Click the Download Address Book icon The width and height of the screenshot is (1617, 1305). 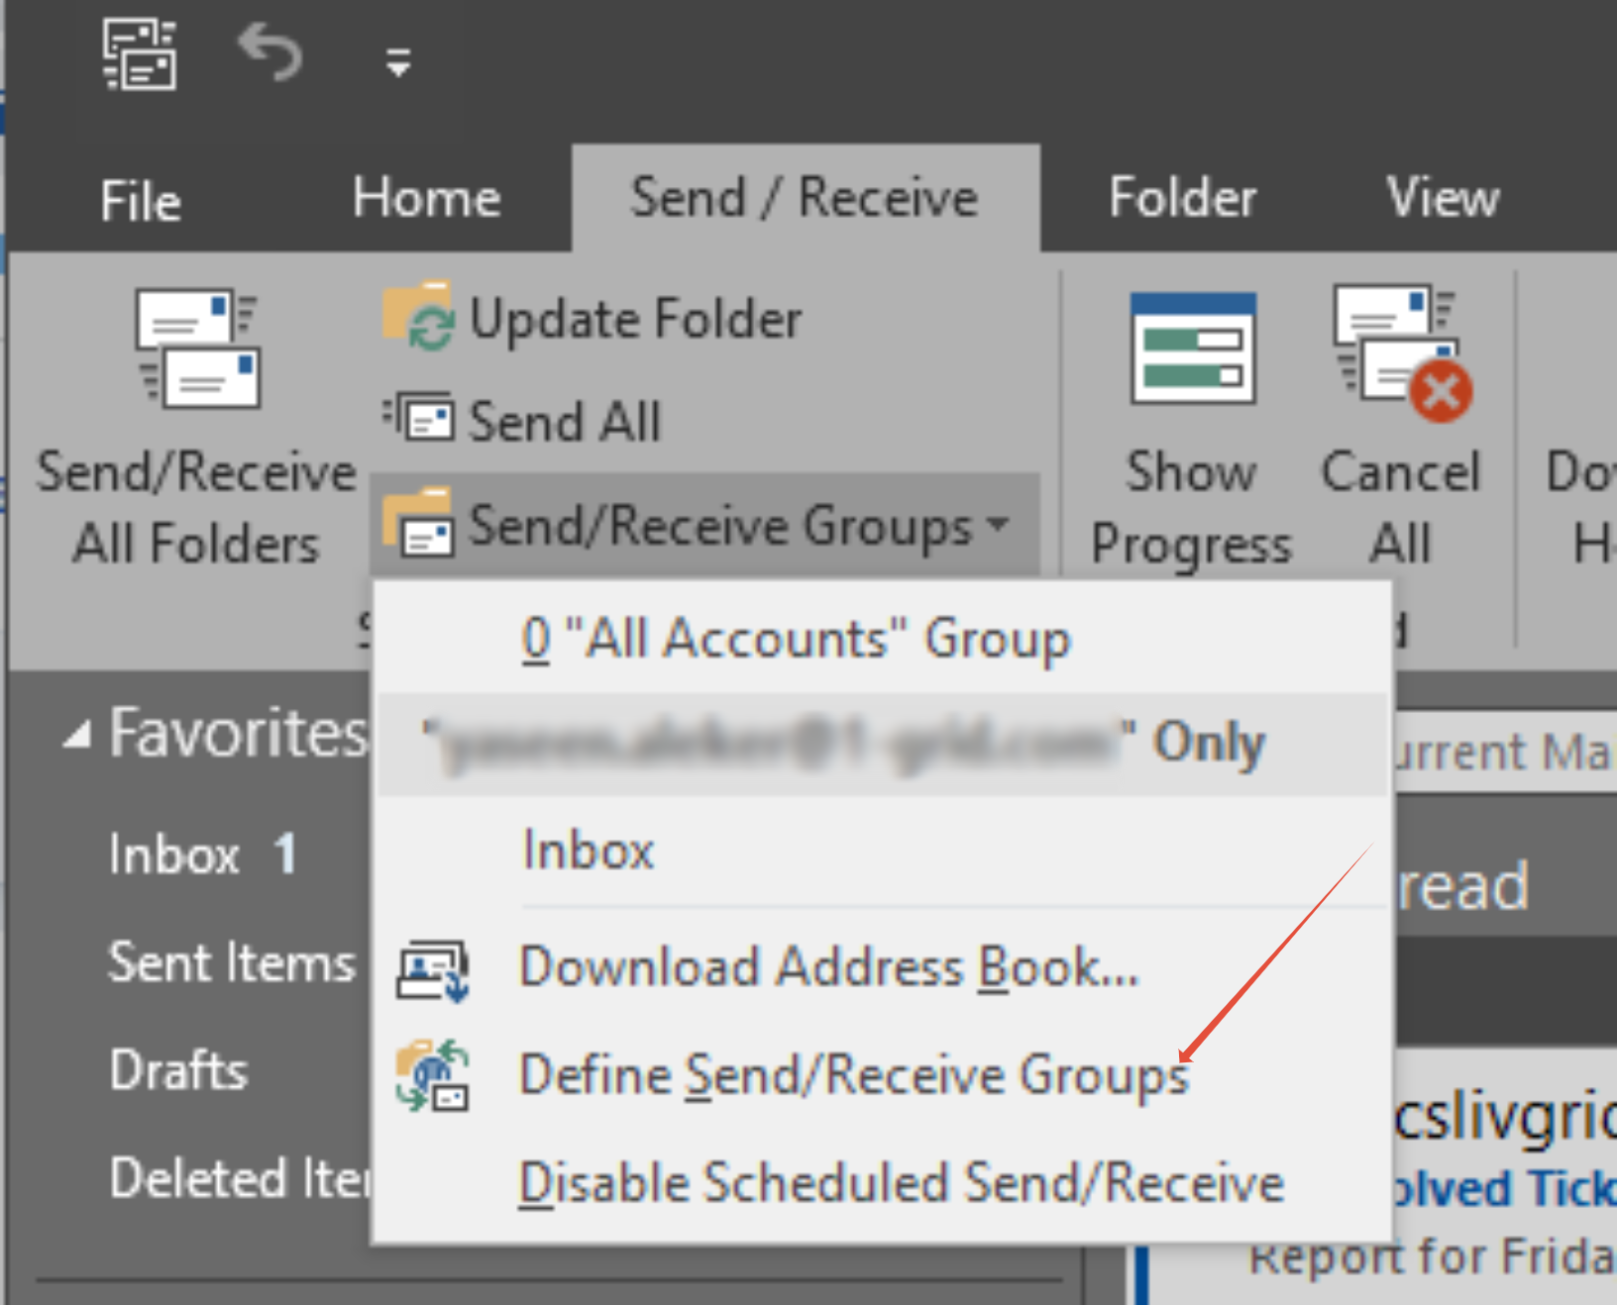point(432,970)
